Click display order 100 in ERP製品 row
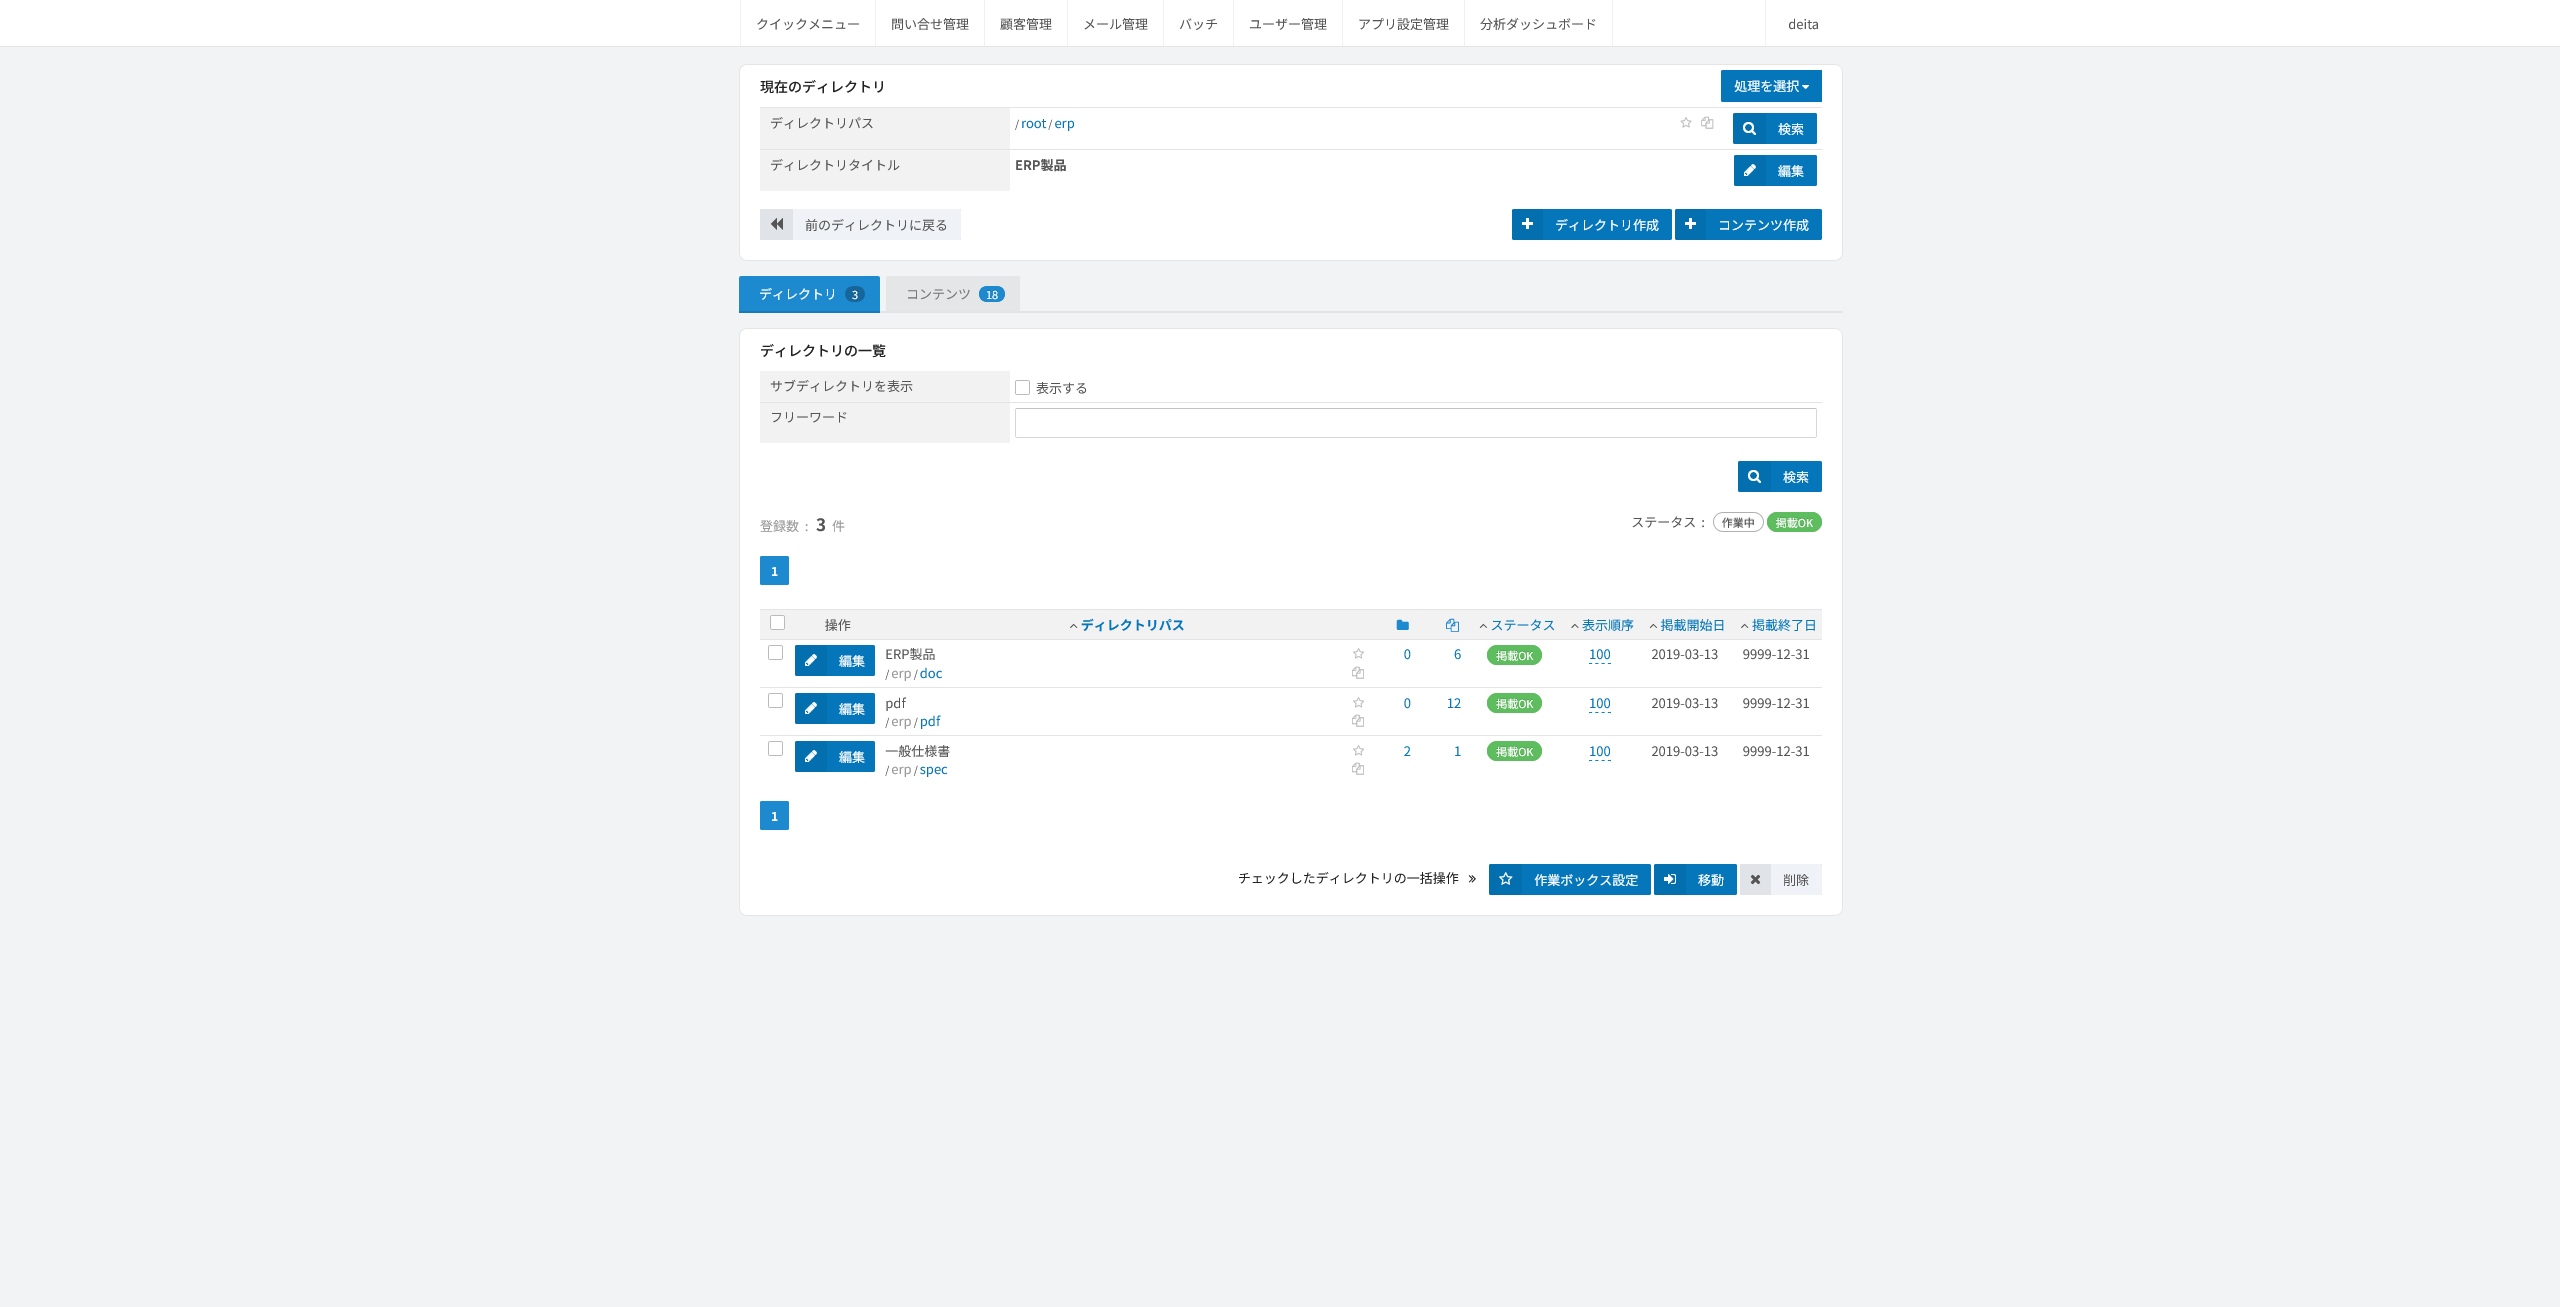 tap(1600, 655)
